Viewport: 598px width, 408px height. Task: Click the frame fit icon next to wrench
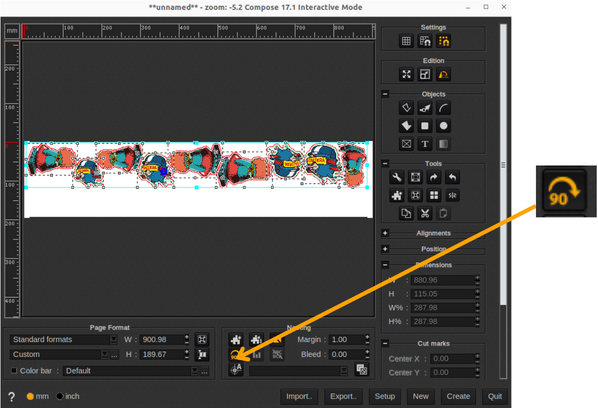(415, 177)
